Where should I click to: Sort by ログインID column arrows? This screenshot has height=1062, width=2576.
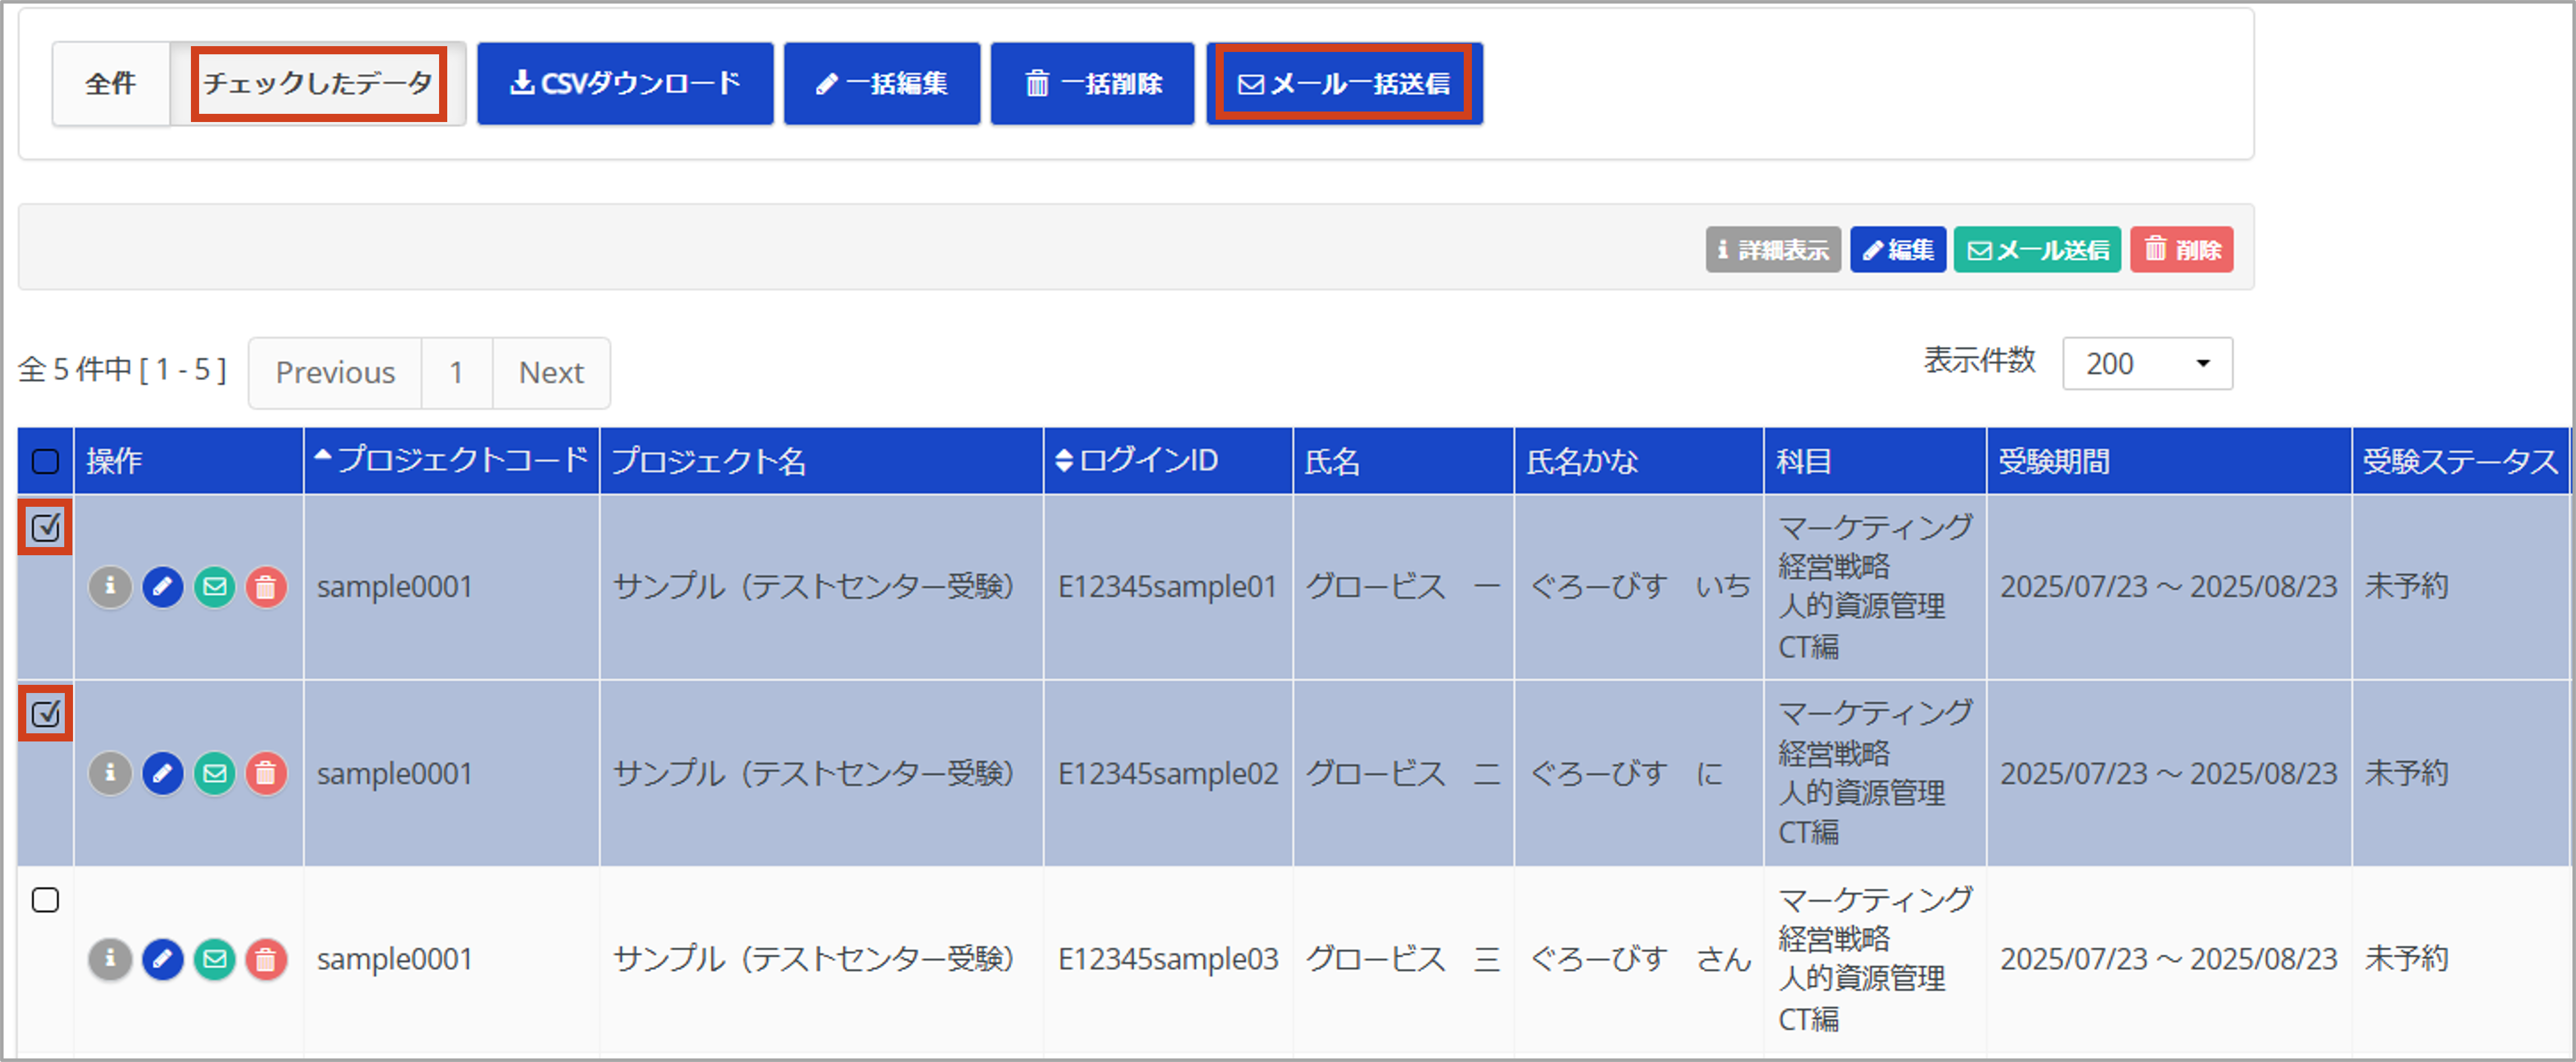point(1064,460)
